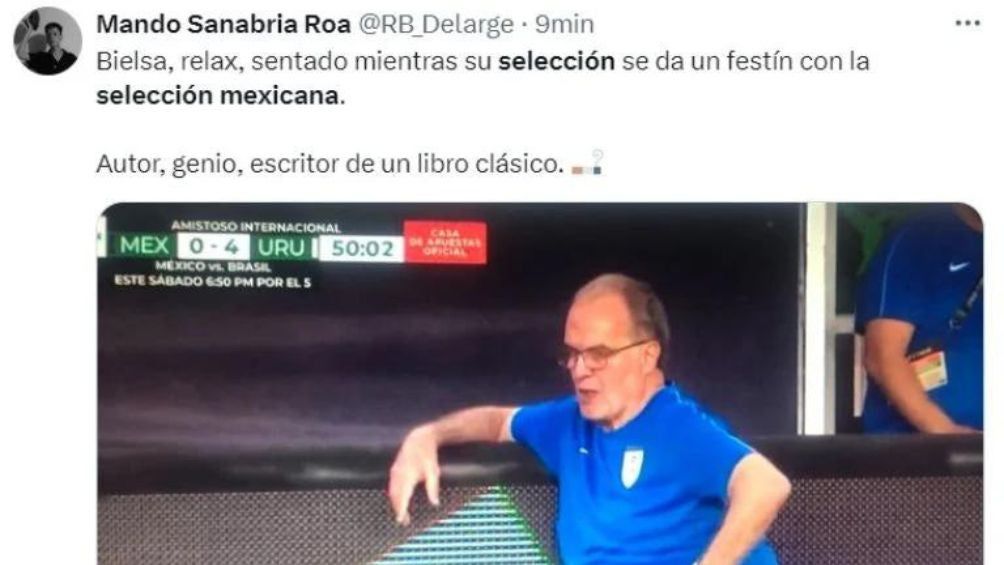Click the 50:02 match clock

pyautogui.click(x=362, y=249)
